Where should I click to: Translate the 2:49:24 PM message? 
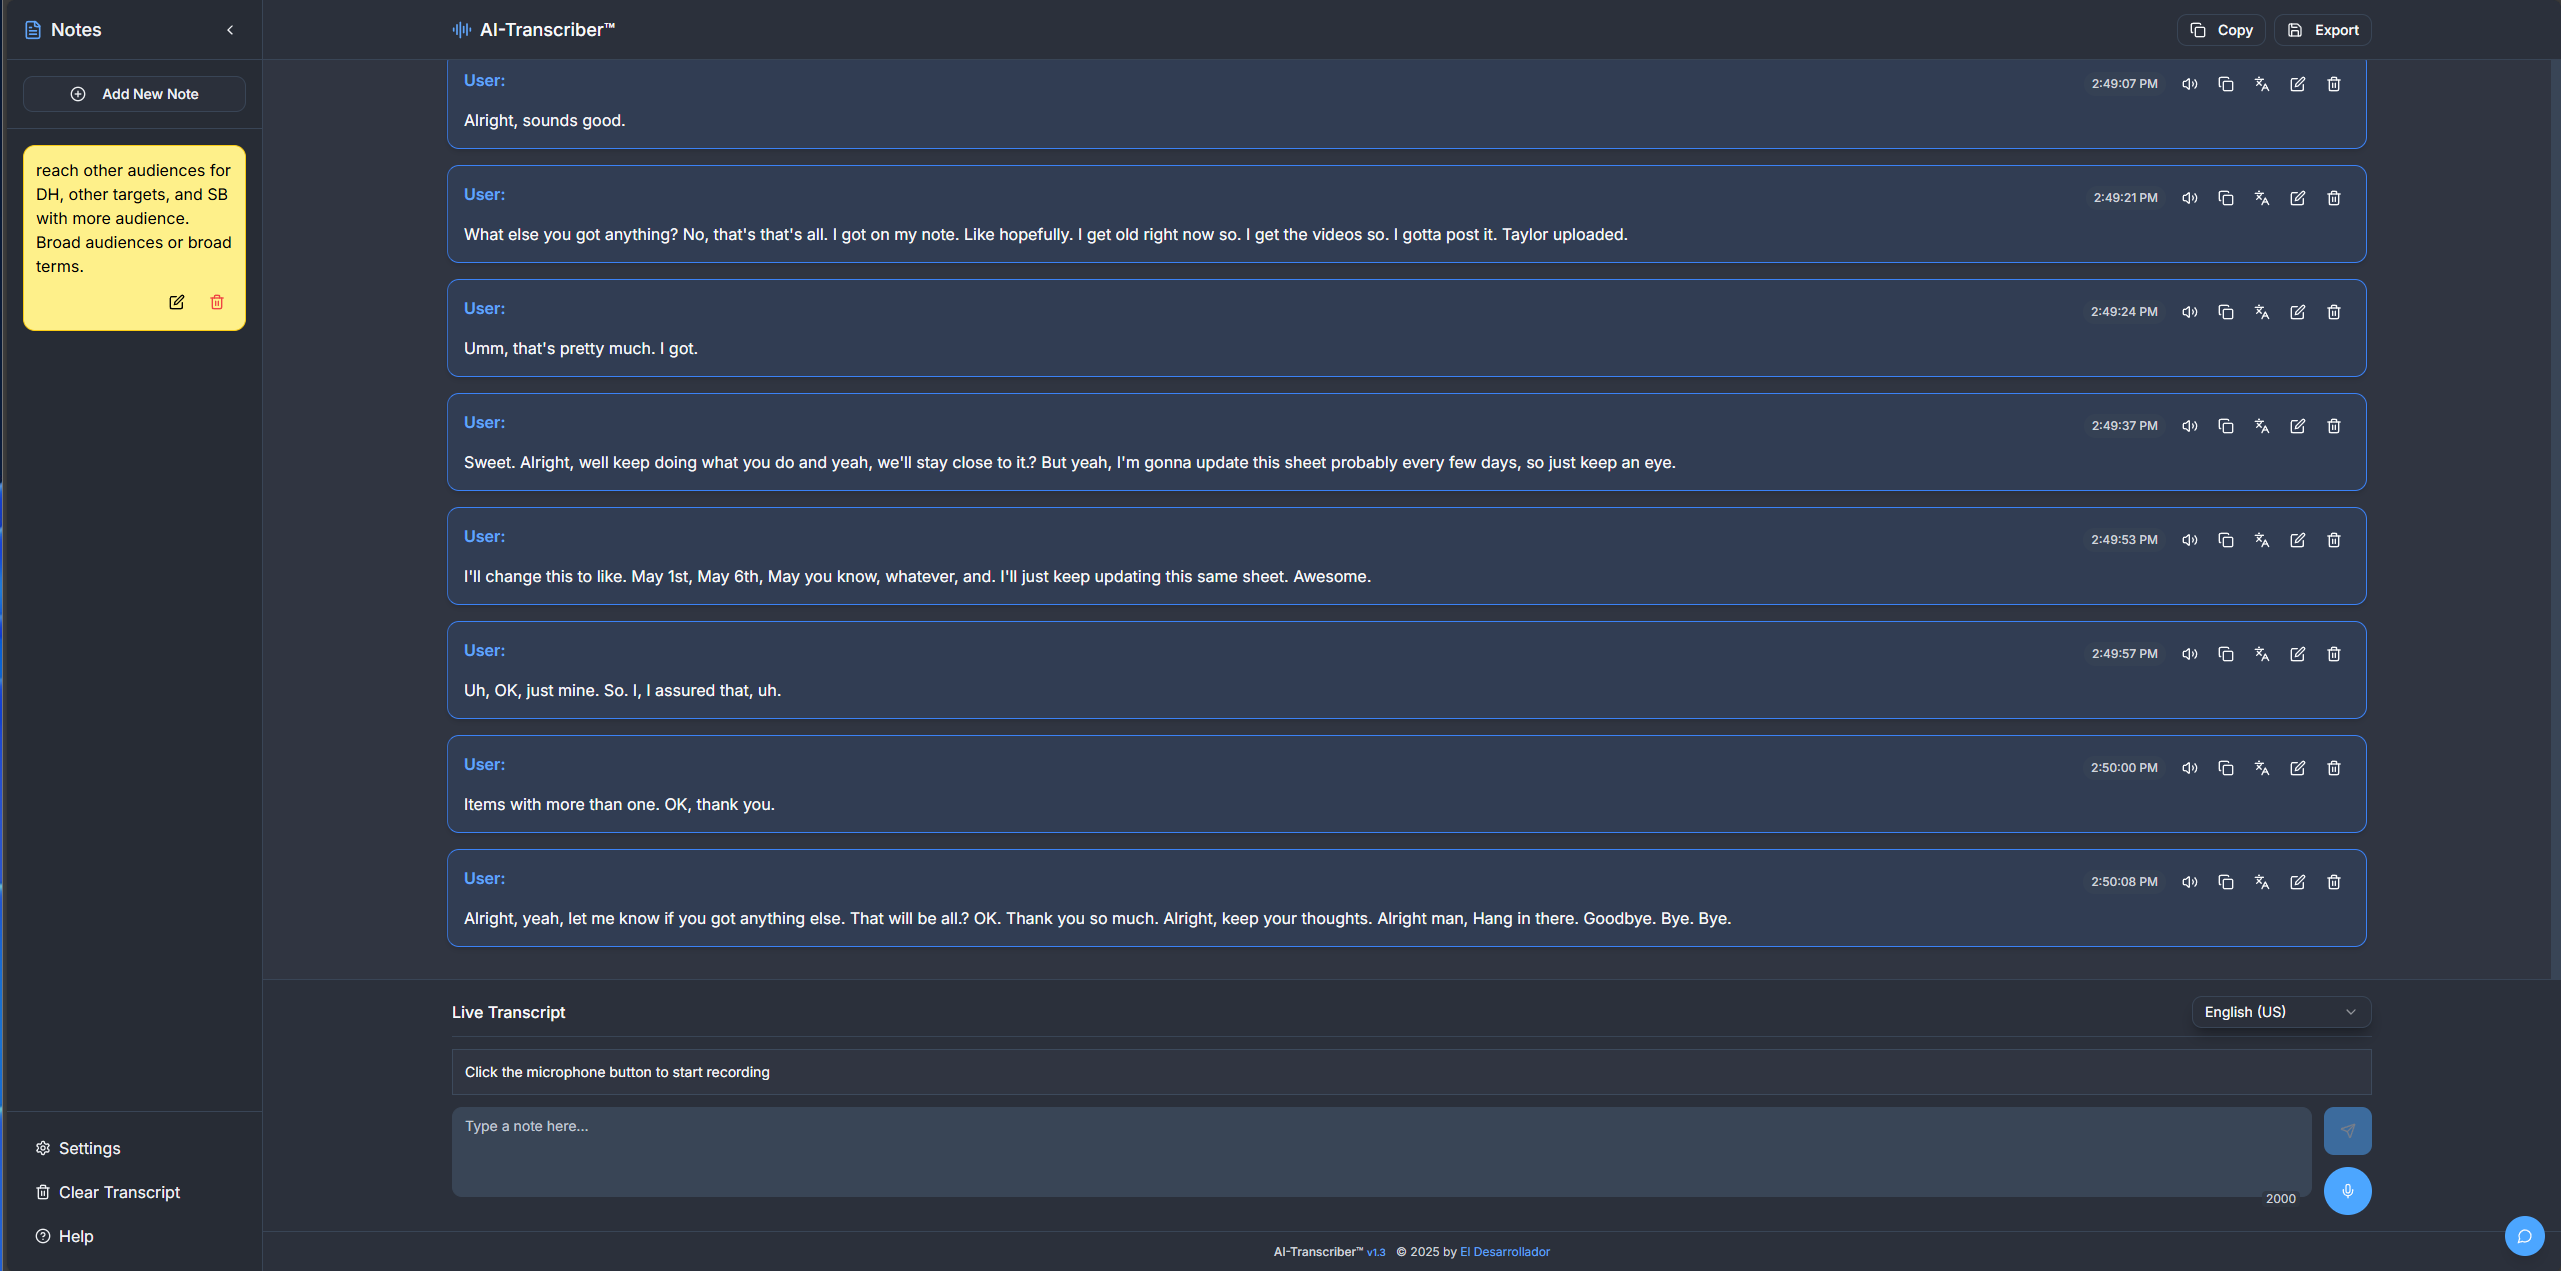[2261, 312]
